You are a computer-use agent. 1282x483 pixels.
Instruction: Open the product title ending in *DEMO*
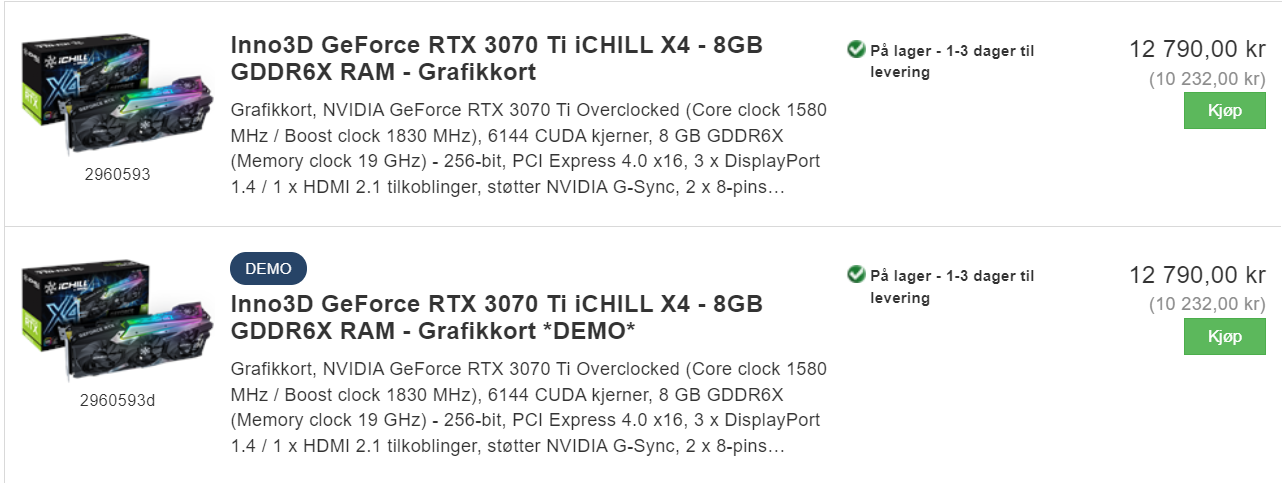point(497,317)
